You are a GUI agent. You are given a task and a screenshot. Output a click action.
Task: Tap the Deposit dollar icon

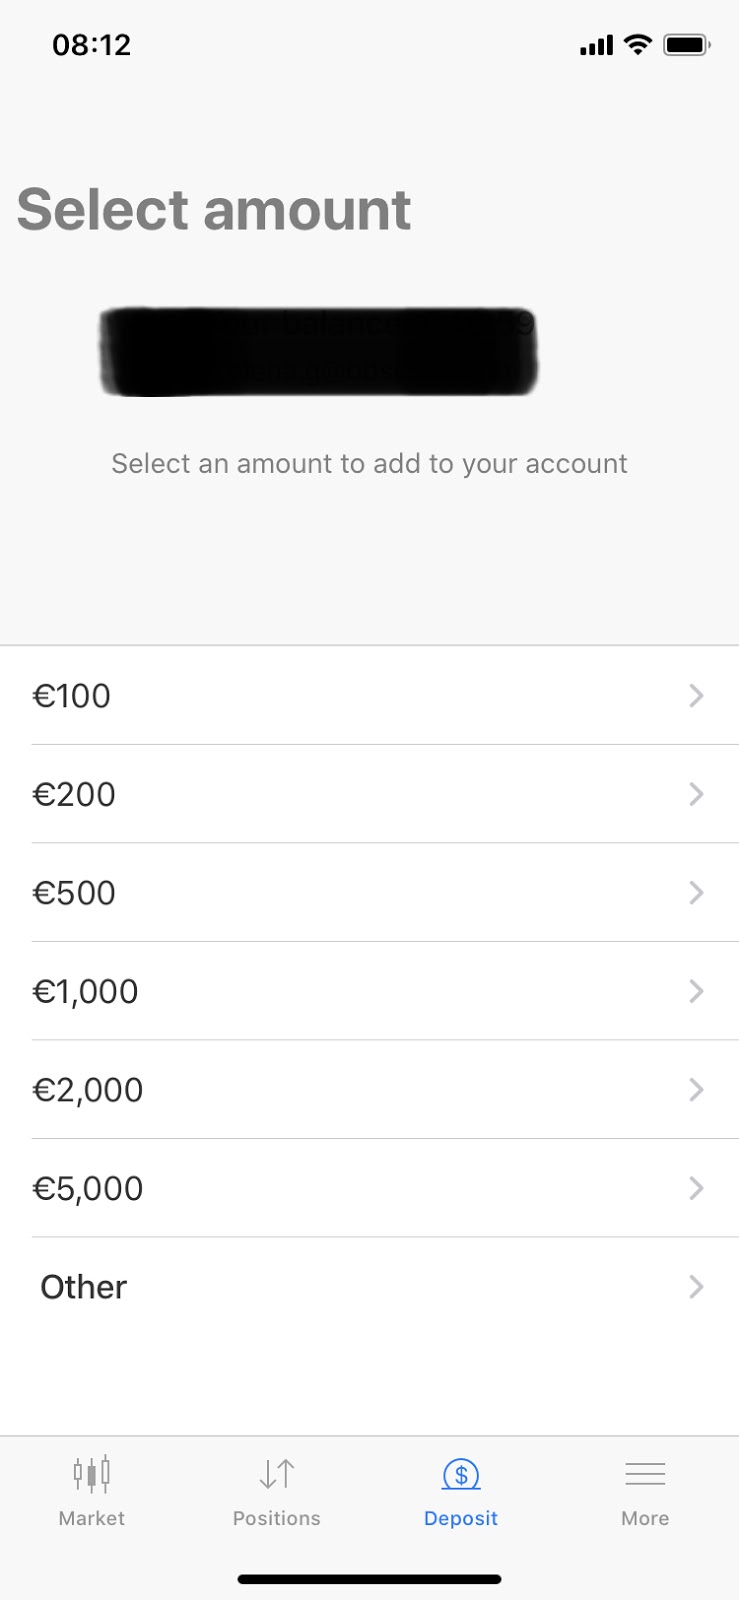[461, 1474]
